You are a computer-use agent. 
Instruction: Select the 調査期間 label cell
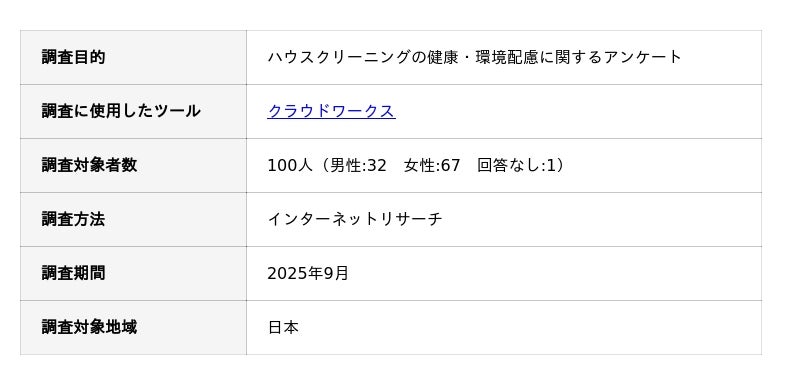133,274
